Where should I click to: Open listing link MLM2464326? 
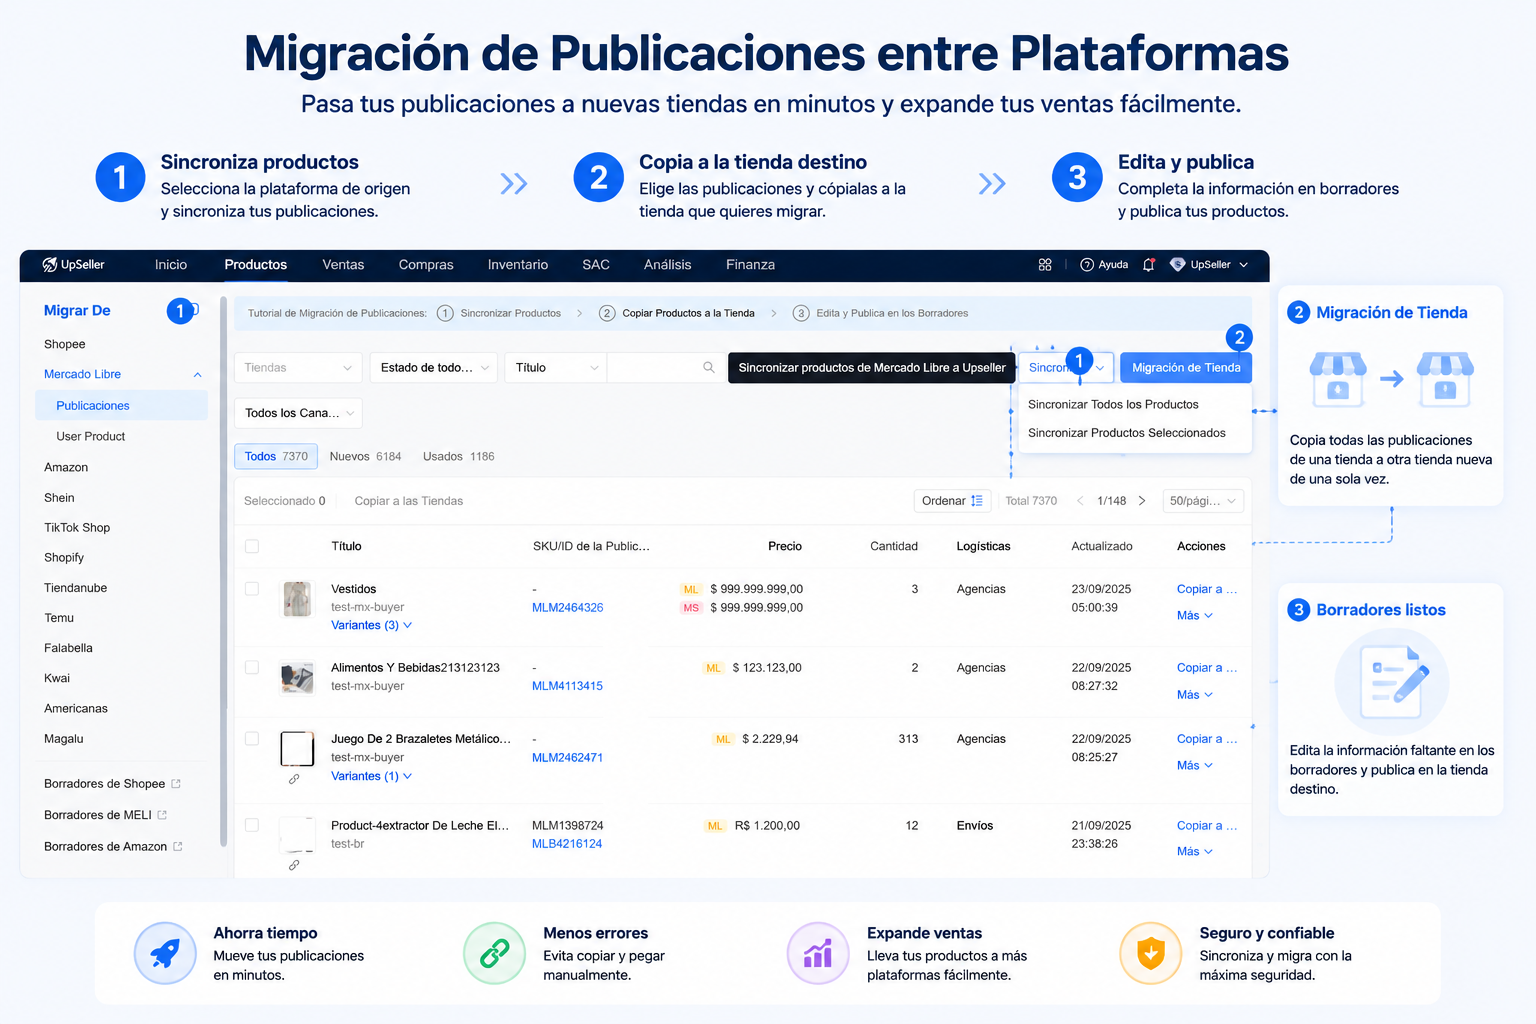(x=567, y=608)
